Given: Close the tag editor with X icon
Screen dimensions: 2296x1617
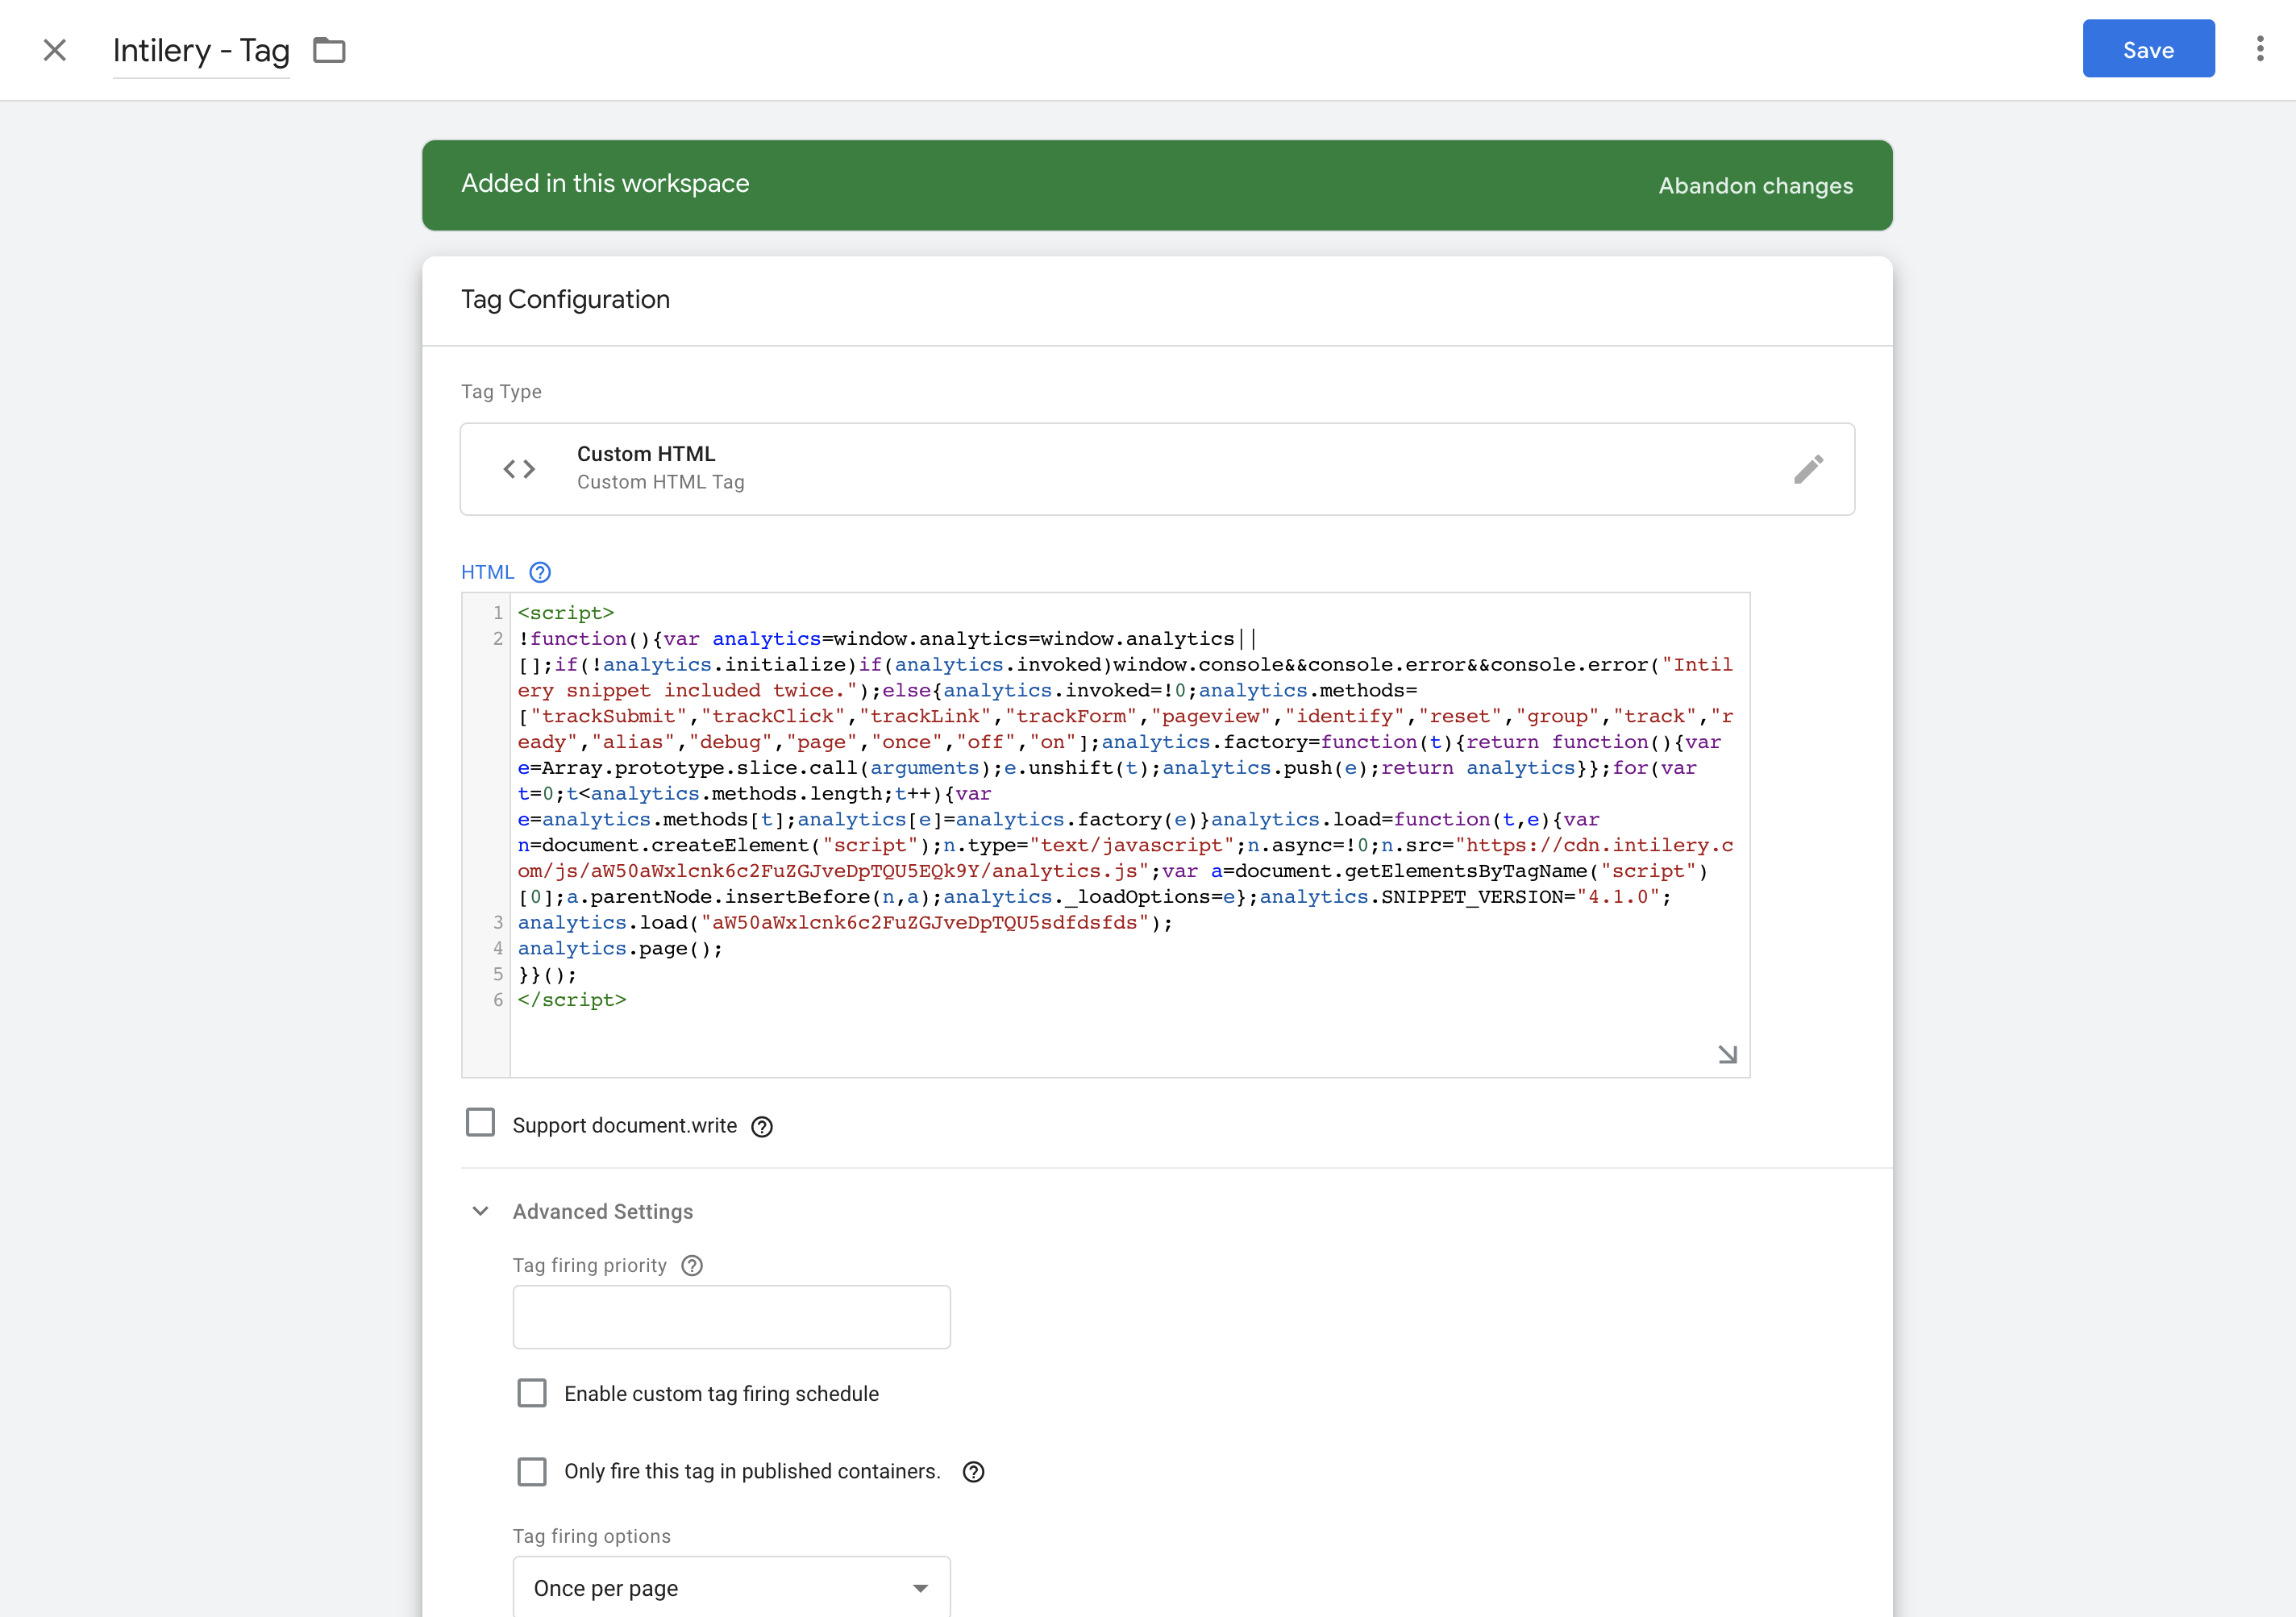Looking at the screenshot, I should coord(55,50).
